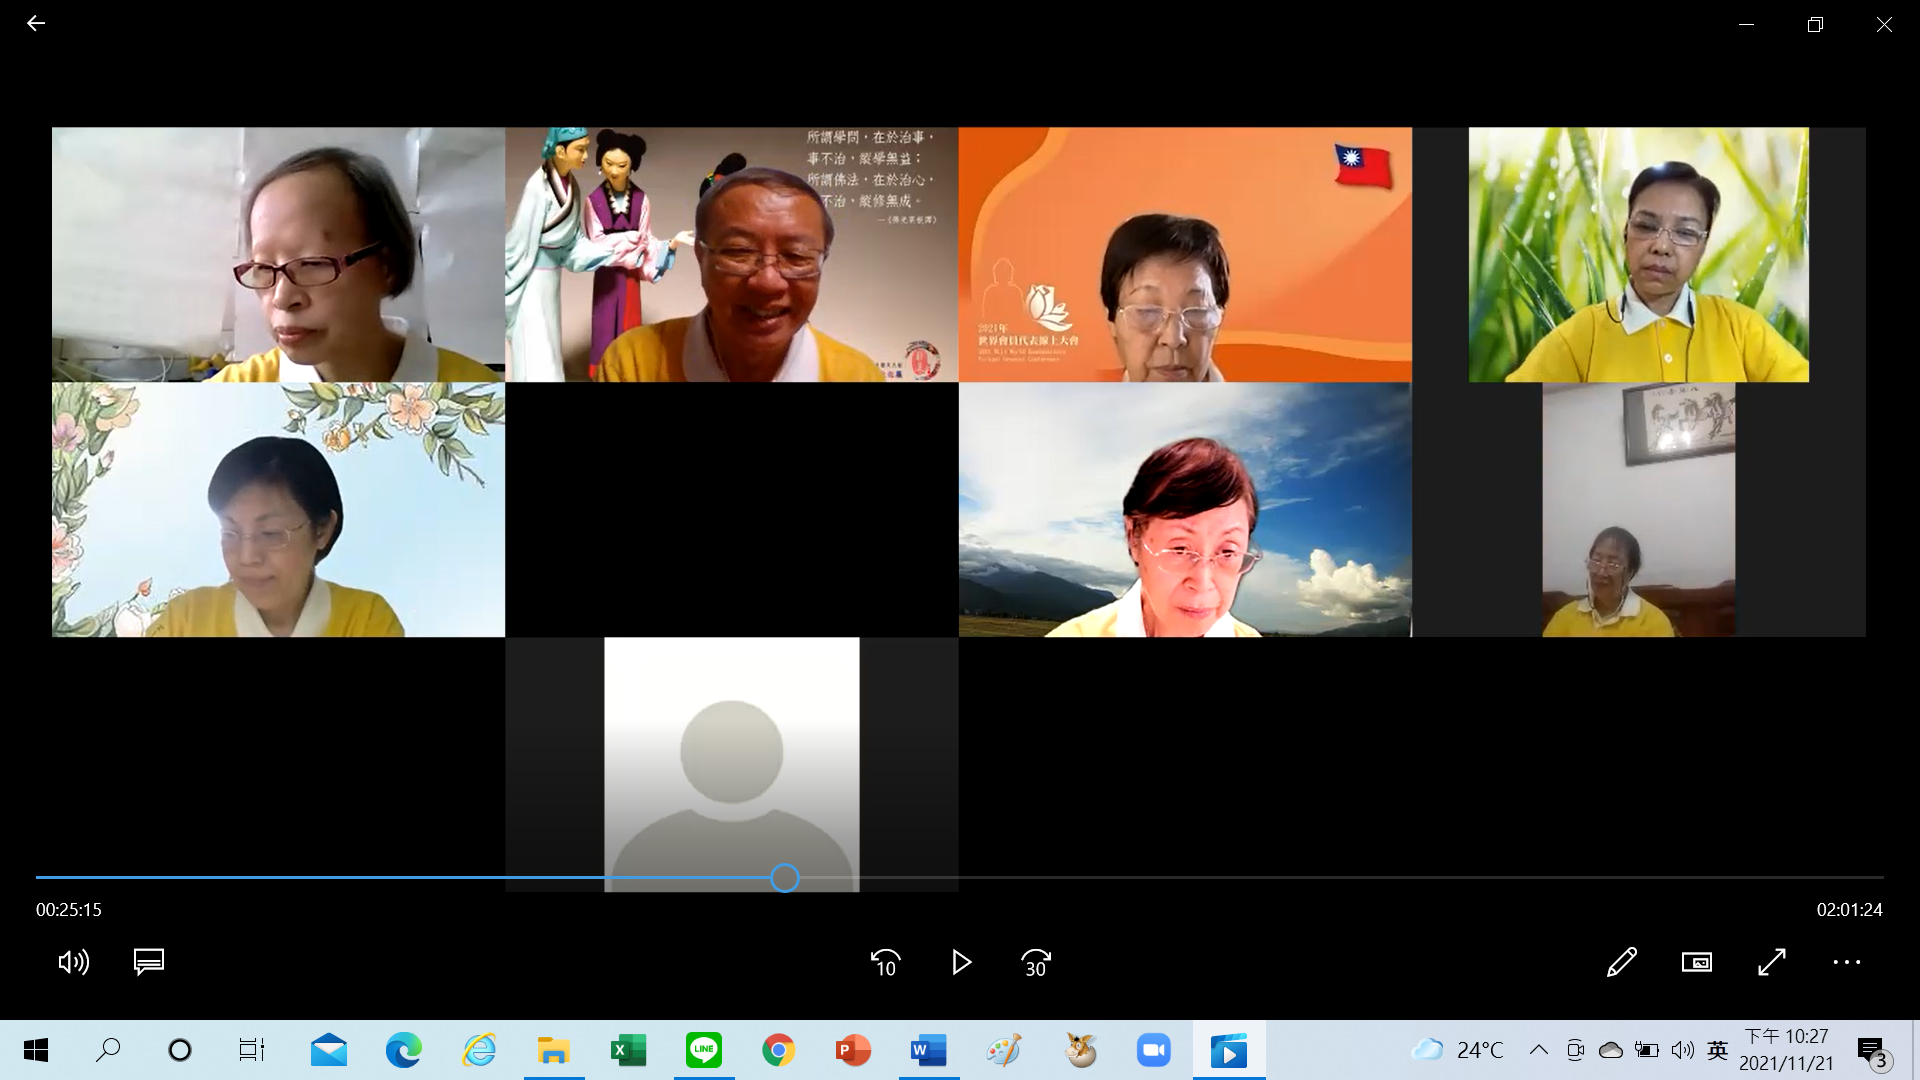The image size is (1920, 1080).
Task: Open the Windows Start menu
Action: tap(36, 1050)
